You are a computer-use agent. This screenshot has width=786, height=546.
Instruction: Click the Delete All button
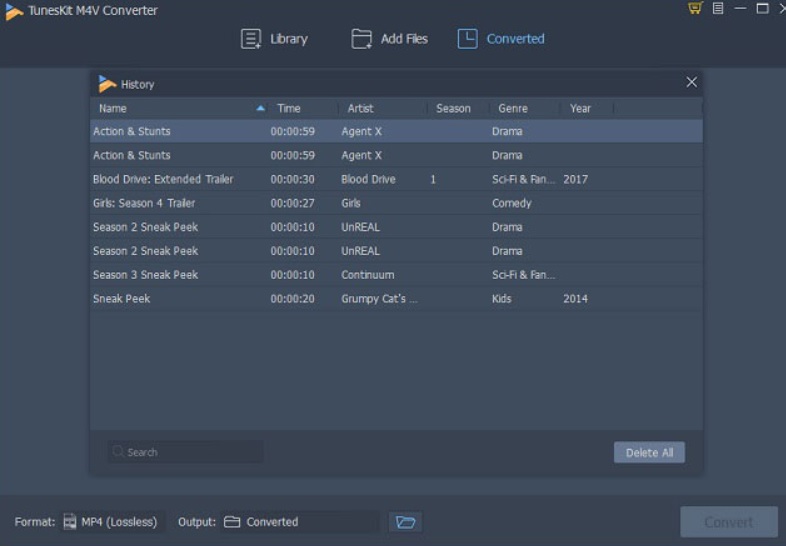pos(649,452)
